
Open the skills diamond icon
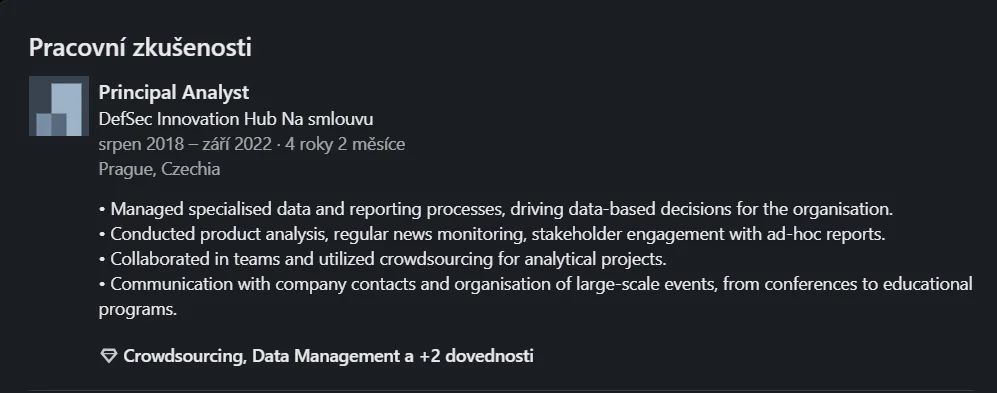(109, 356)
